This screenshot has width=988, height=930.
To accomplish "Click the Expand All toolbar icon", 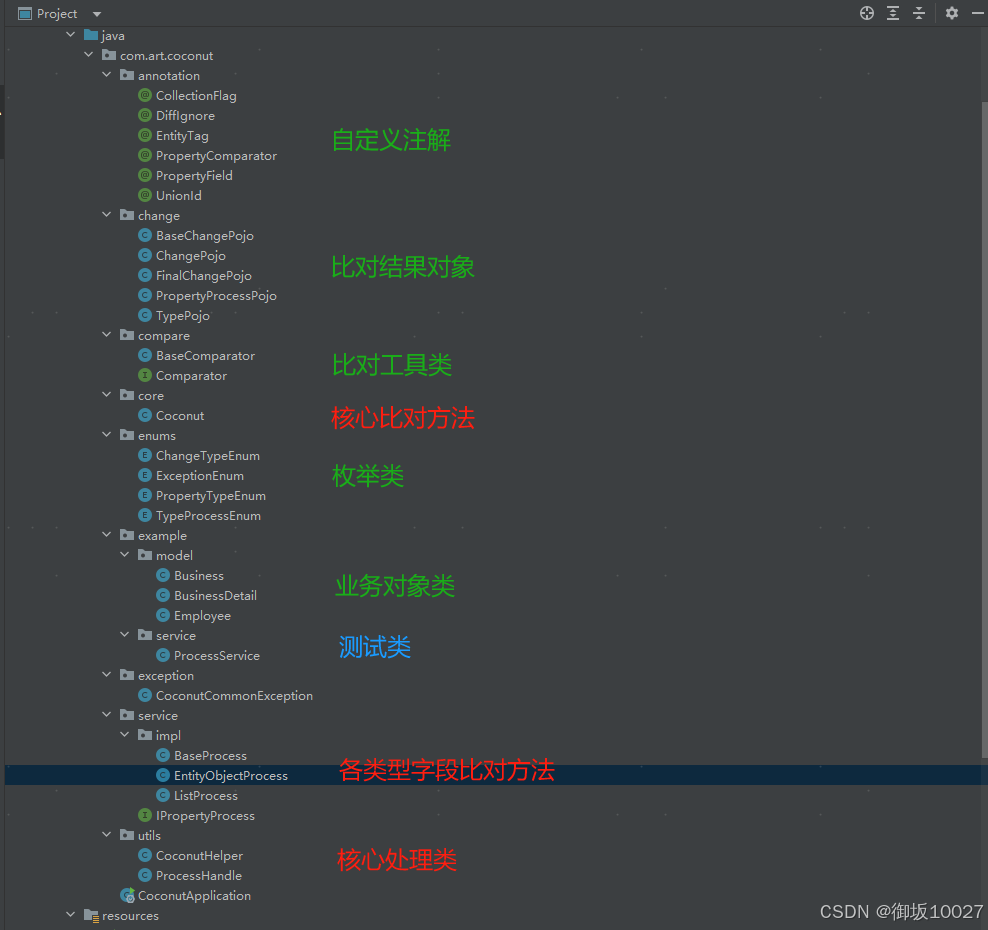I will pos(893,13).
